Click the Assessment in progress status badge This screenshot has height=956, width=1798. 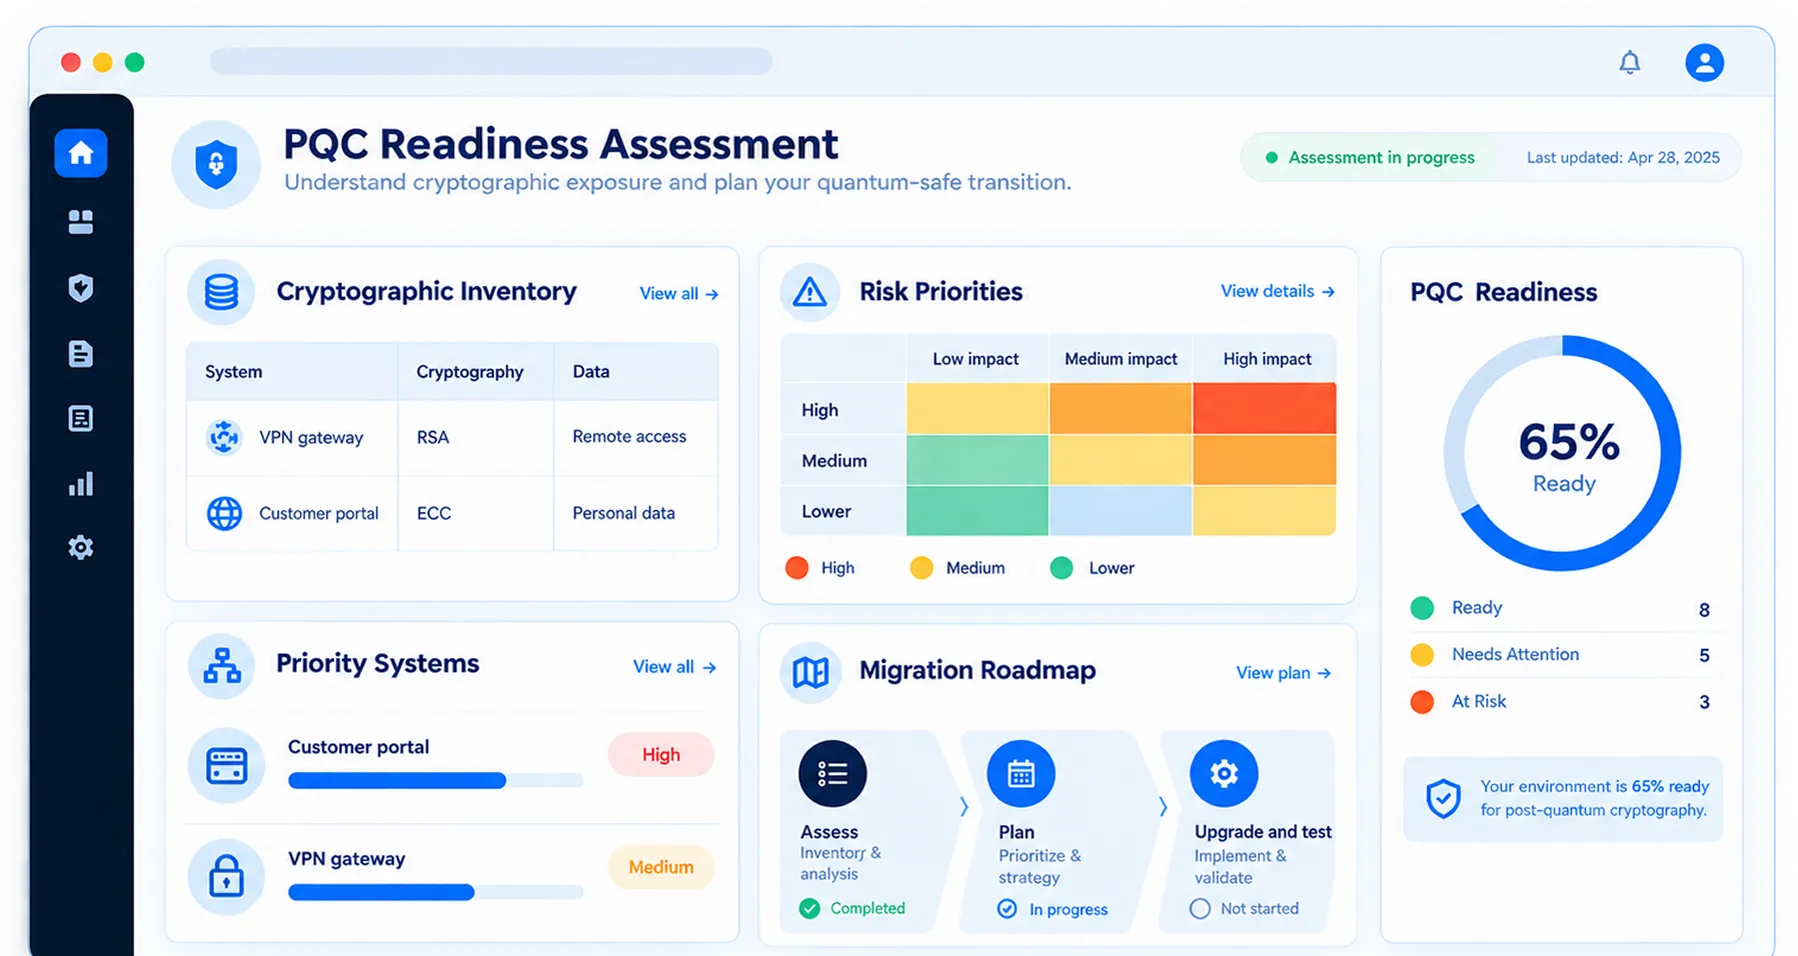click(x=1370, y=158)
